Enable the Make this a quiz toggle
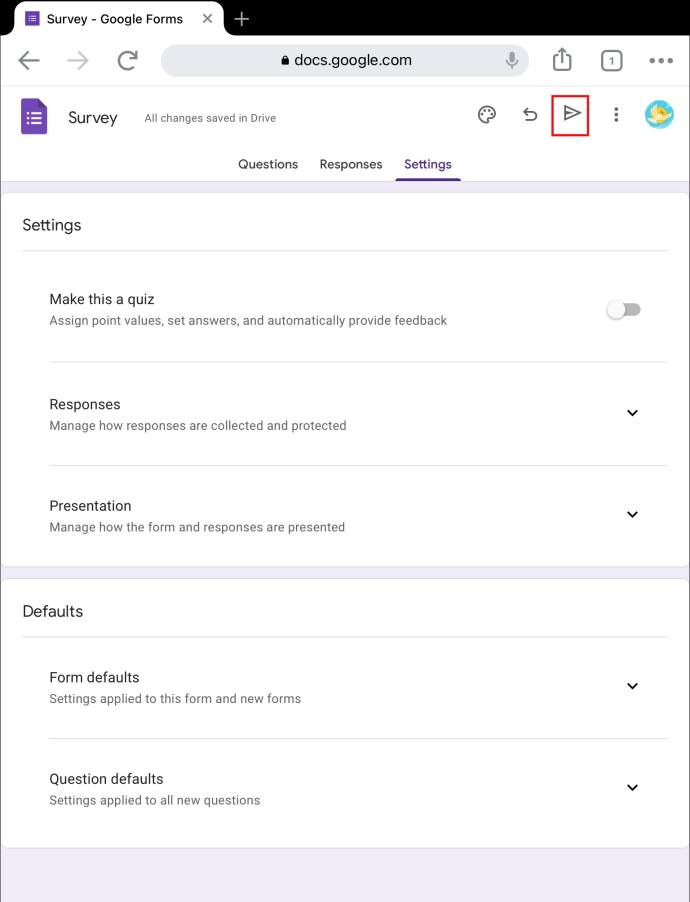This screenshot has height=902, width=690. point(623,310)
